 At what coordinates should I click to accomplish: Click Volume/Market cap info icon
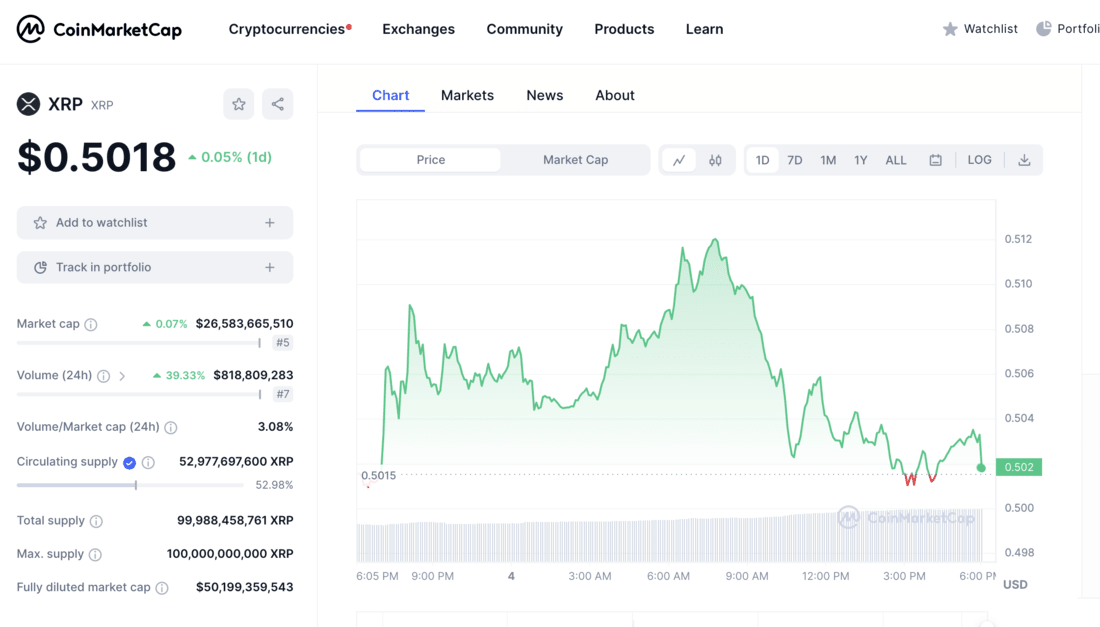coord(170,427)
